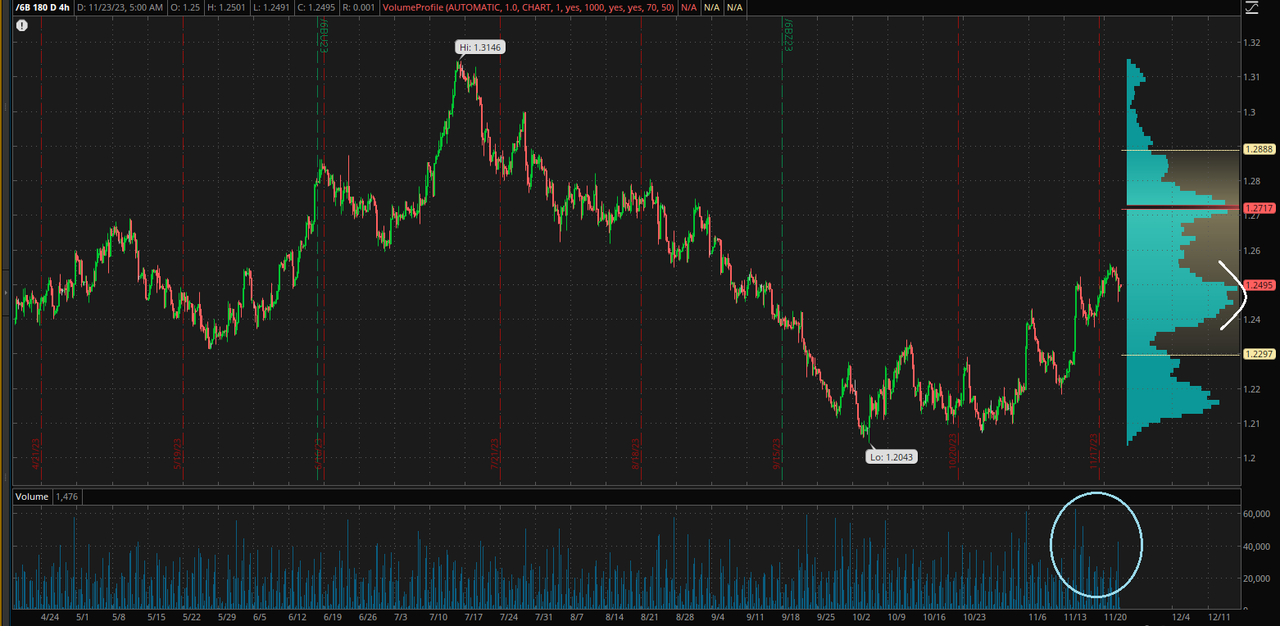Select the 1.2888 value area high label
Viewport: 1280px width, 626px height.
1258,149
